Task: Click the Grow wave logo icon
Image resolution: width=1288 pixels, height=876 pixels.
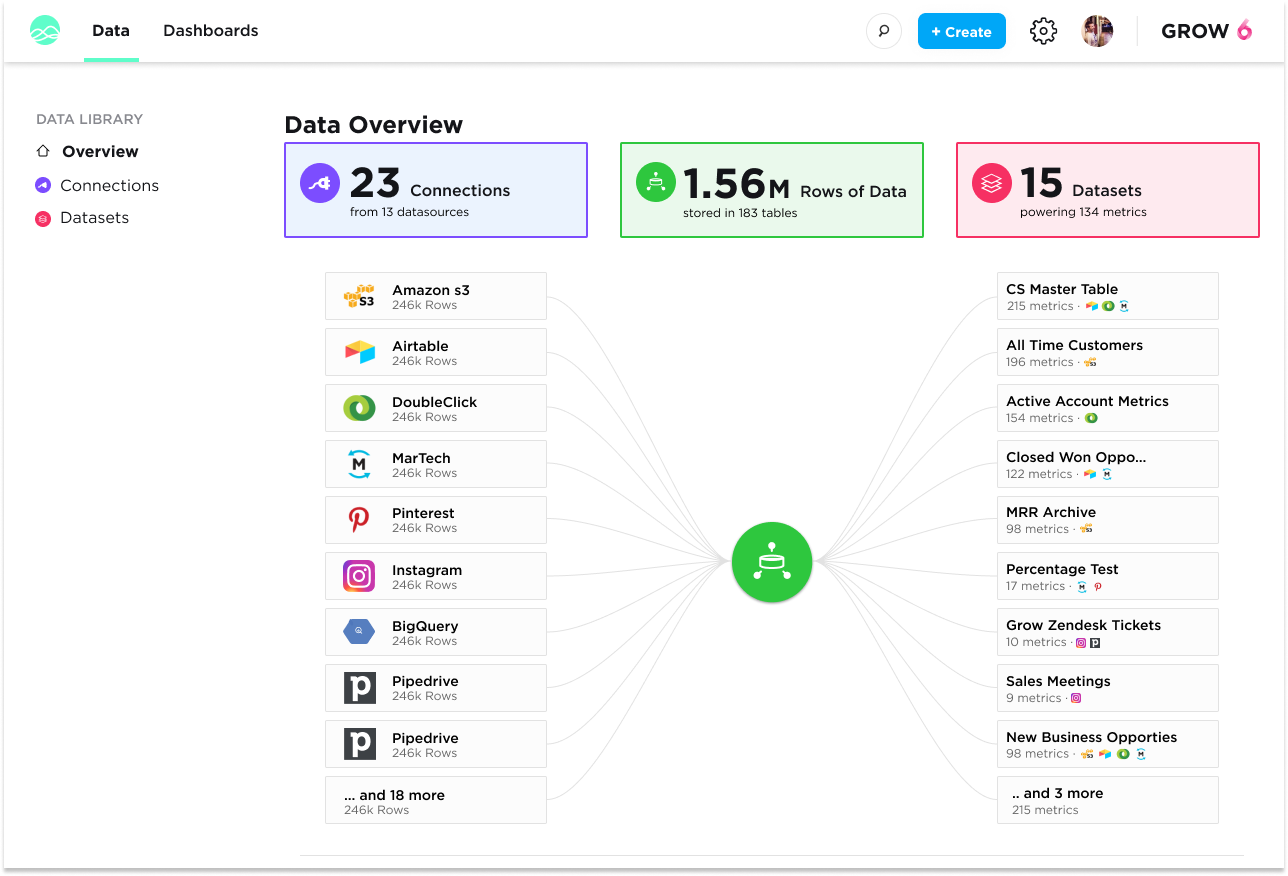Action: (x=45, y=31)
